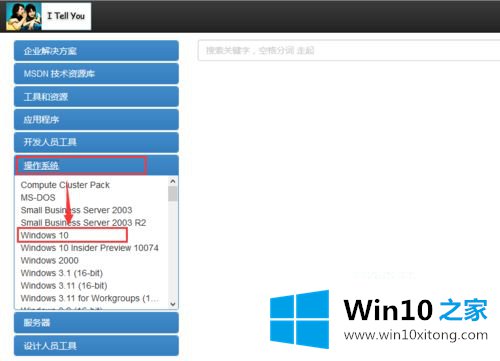Viewport: 500px width, 361px height.
Task: Expand the 服务器 category
Action: [x=96, y=322]
